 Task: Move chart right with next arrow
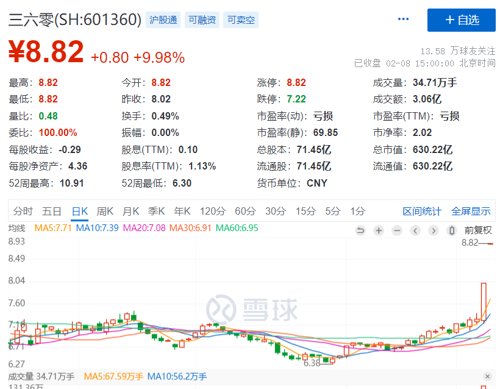click(x=433, y=230)
